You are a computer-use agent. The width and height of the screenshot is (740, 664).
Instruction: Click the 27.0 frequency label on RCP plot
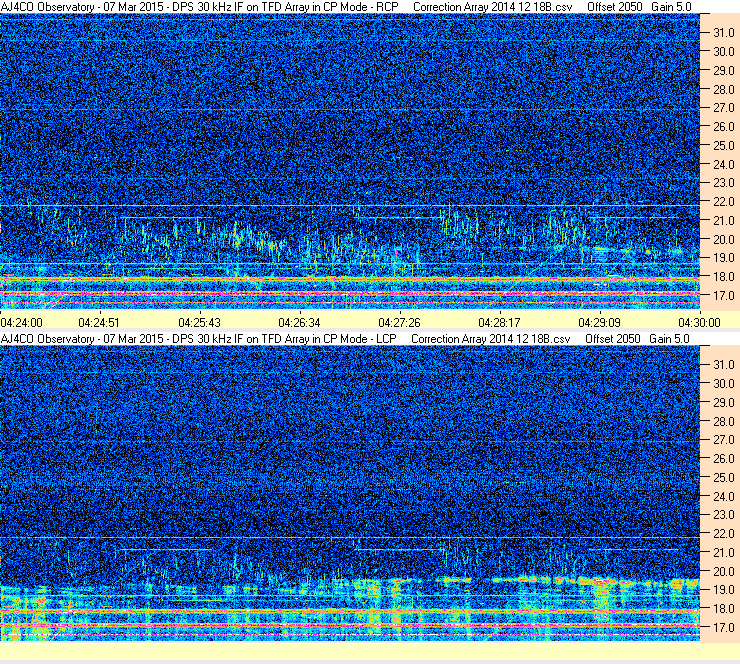(723, 108)
